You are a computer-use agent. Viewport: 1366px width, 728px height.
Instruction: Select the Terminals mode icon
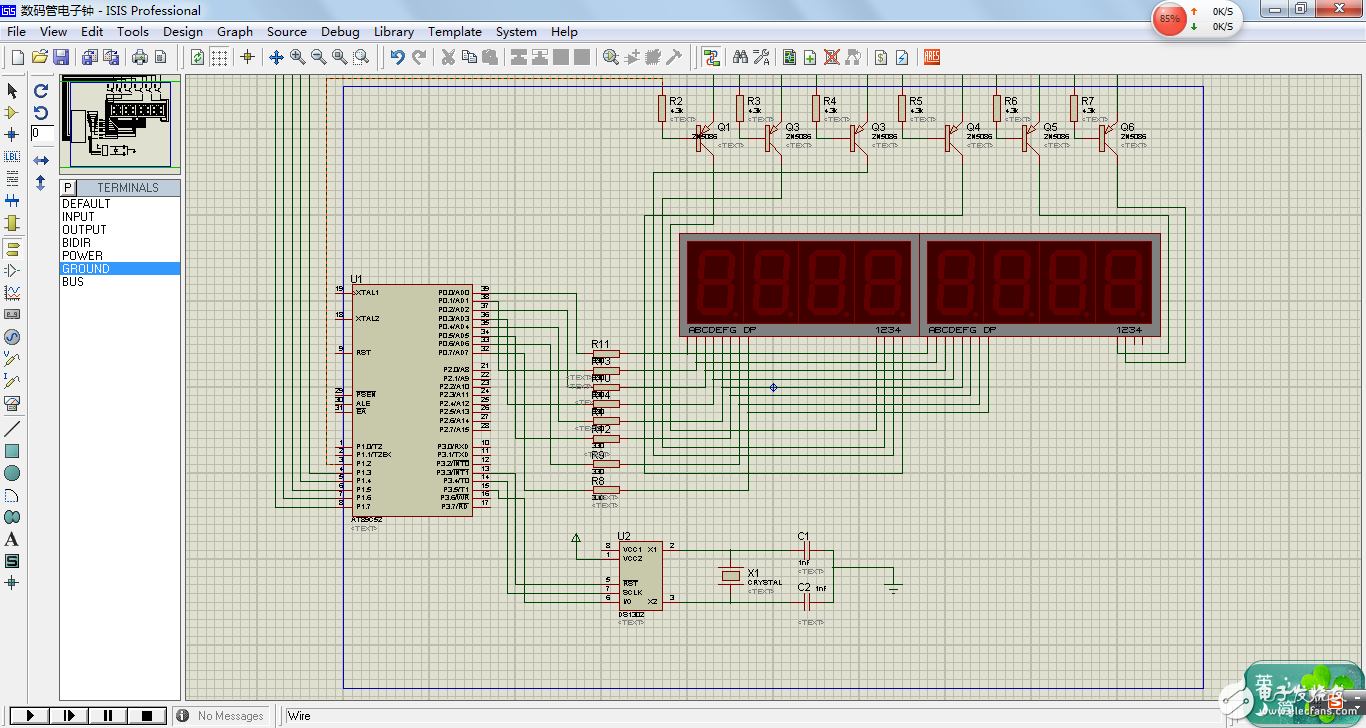pos(12,247)
